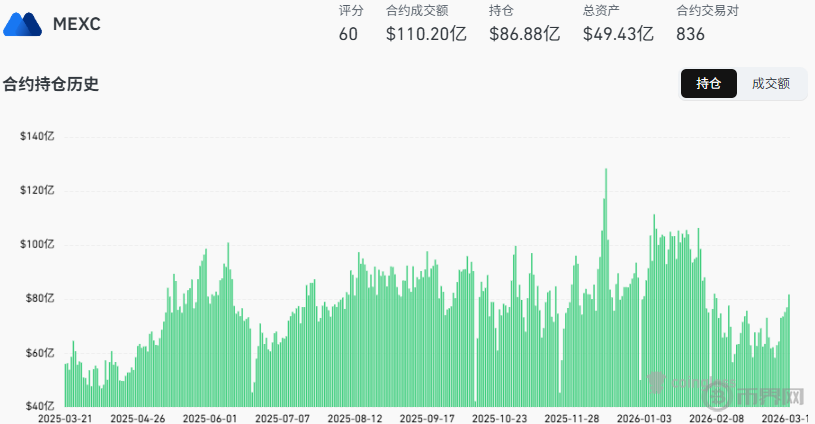Click the 2025-11-28 date axis label

(x=572, y=418)
